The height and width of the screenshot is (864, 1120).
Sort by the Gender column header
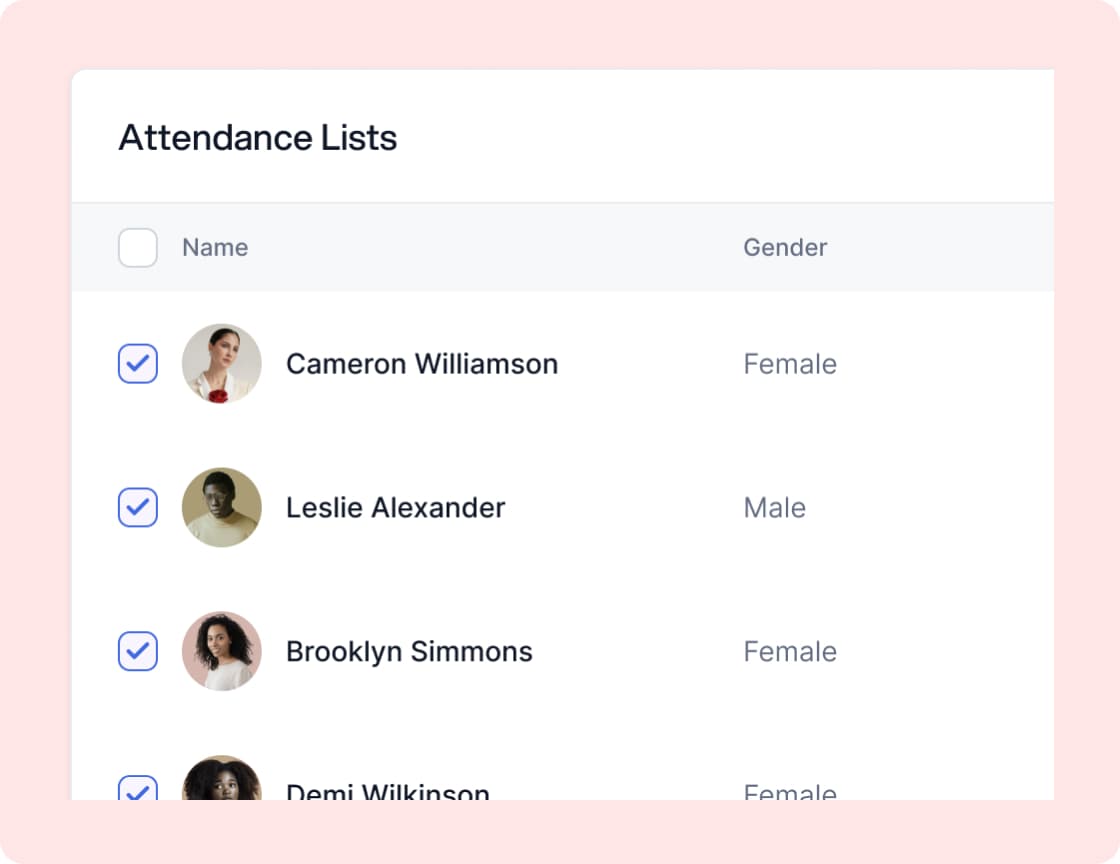pos(785,247)
